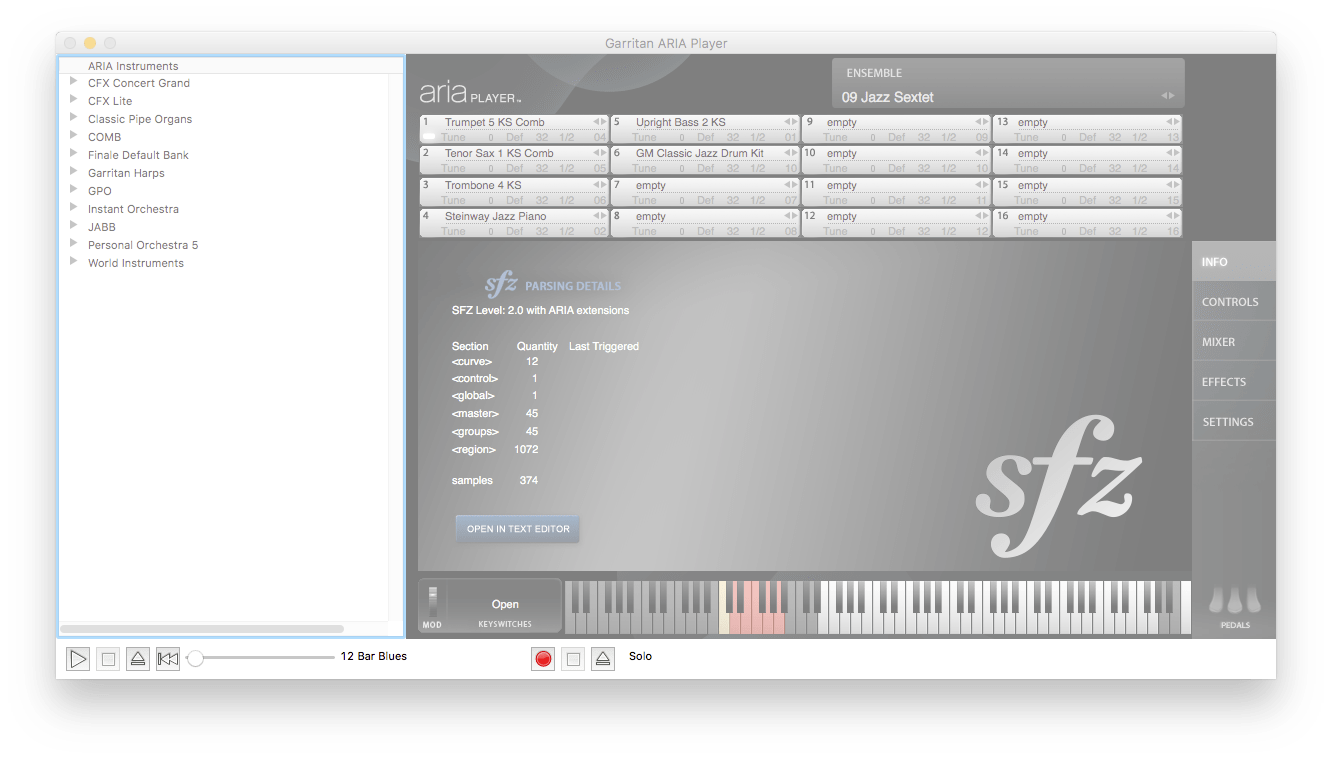Click the Open keyswitches display
This screenshot has width=1332, height=759.
[x=505, y=604]
